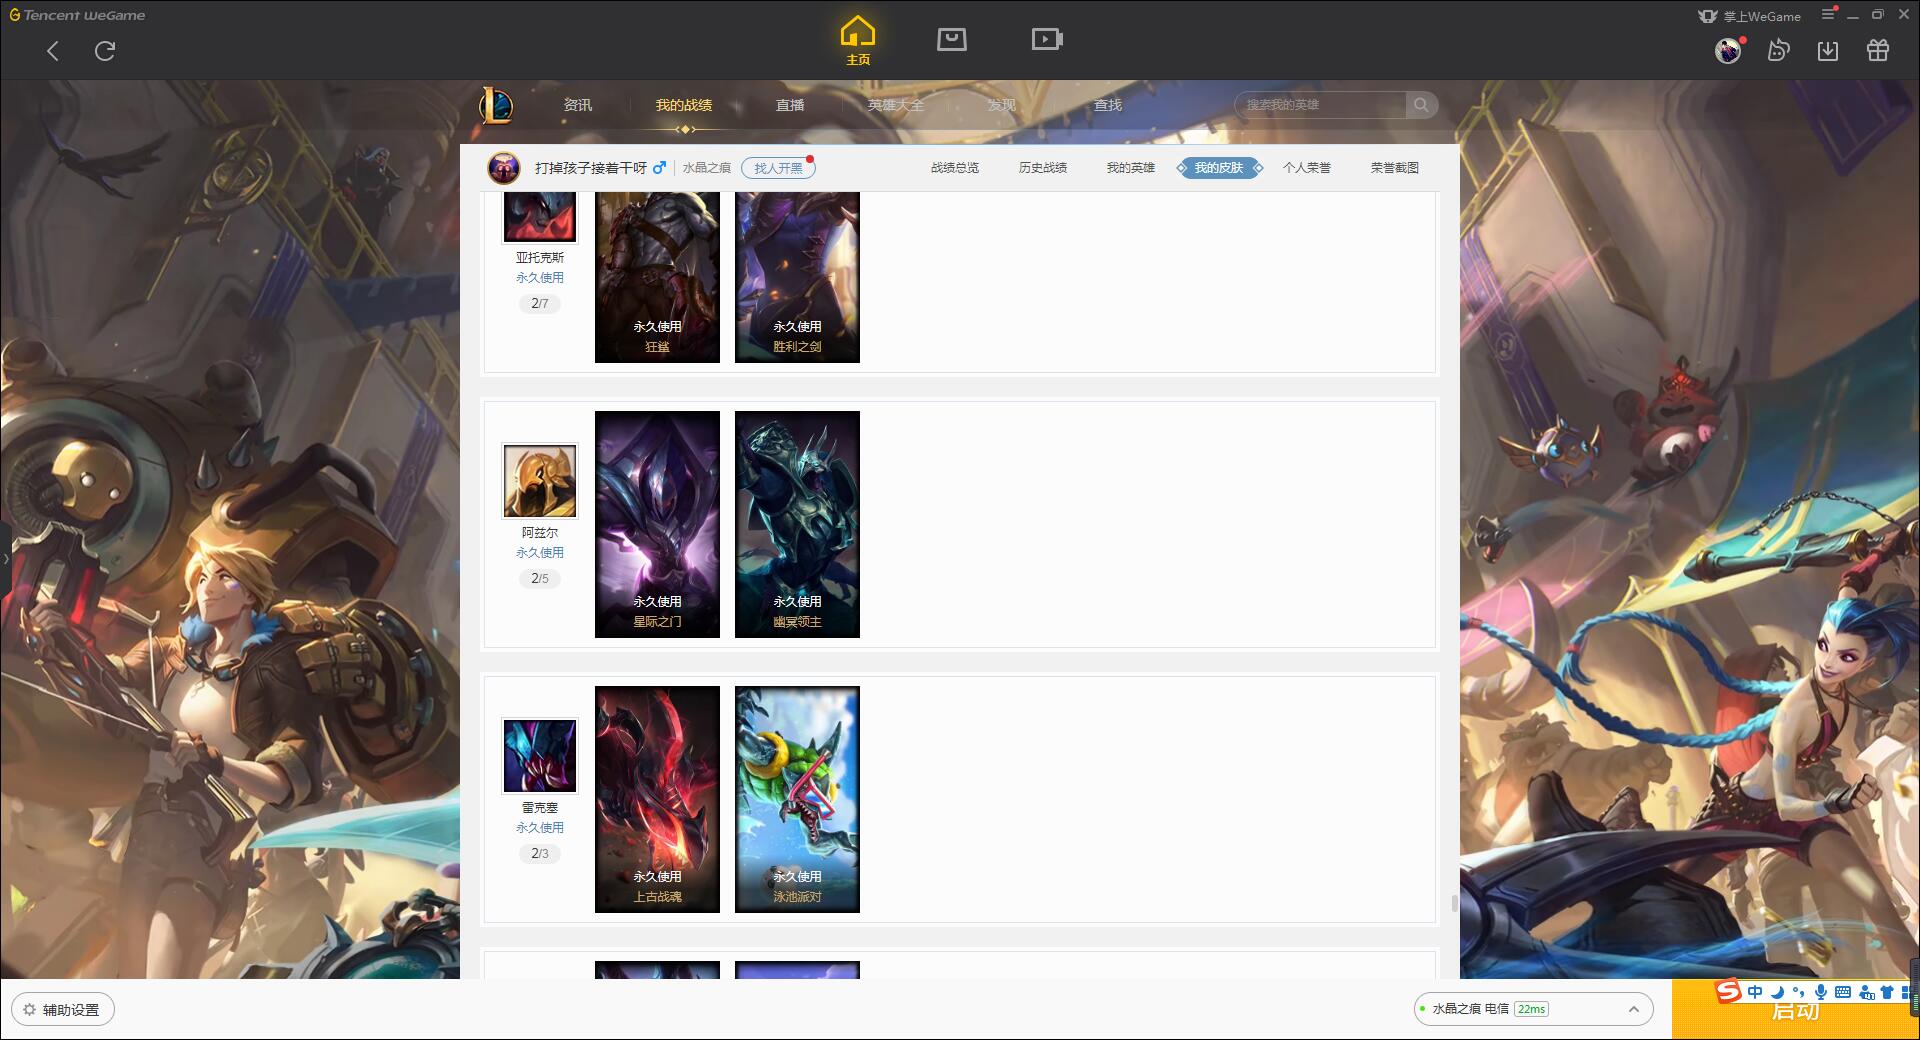Switch to 我的英雄 sub-tab
This screenshot has width=1920, height=1040.
pos(1131,168)
